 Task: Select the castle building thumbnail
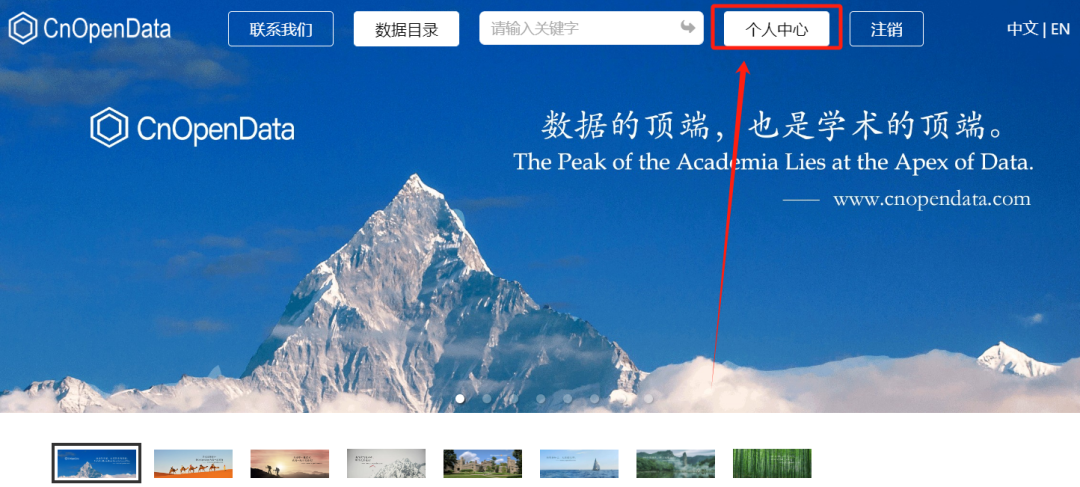[482, 464]
